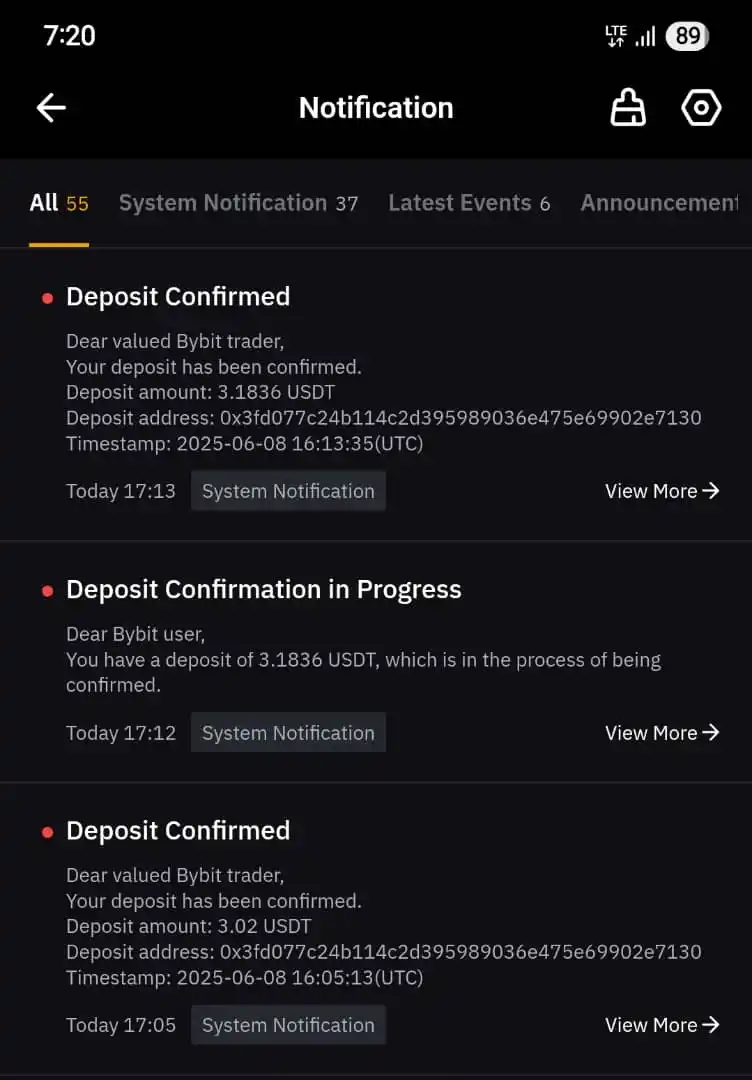
Task: View More for 3.1836 USDT confirmed deposit
Action: click(662, 491)
